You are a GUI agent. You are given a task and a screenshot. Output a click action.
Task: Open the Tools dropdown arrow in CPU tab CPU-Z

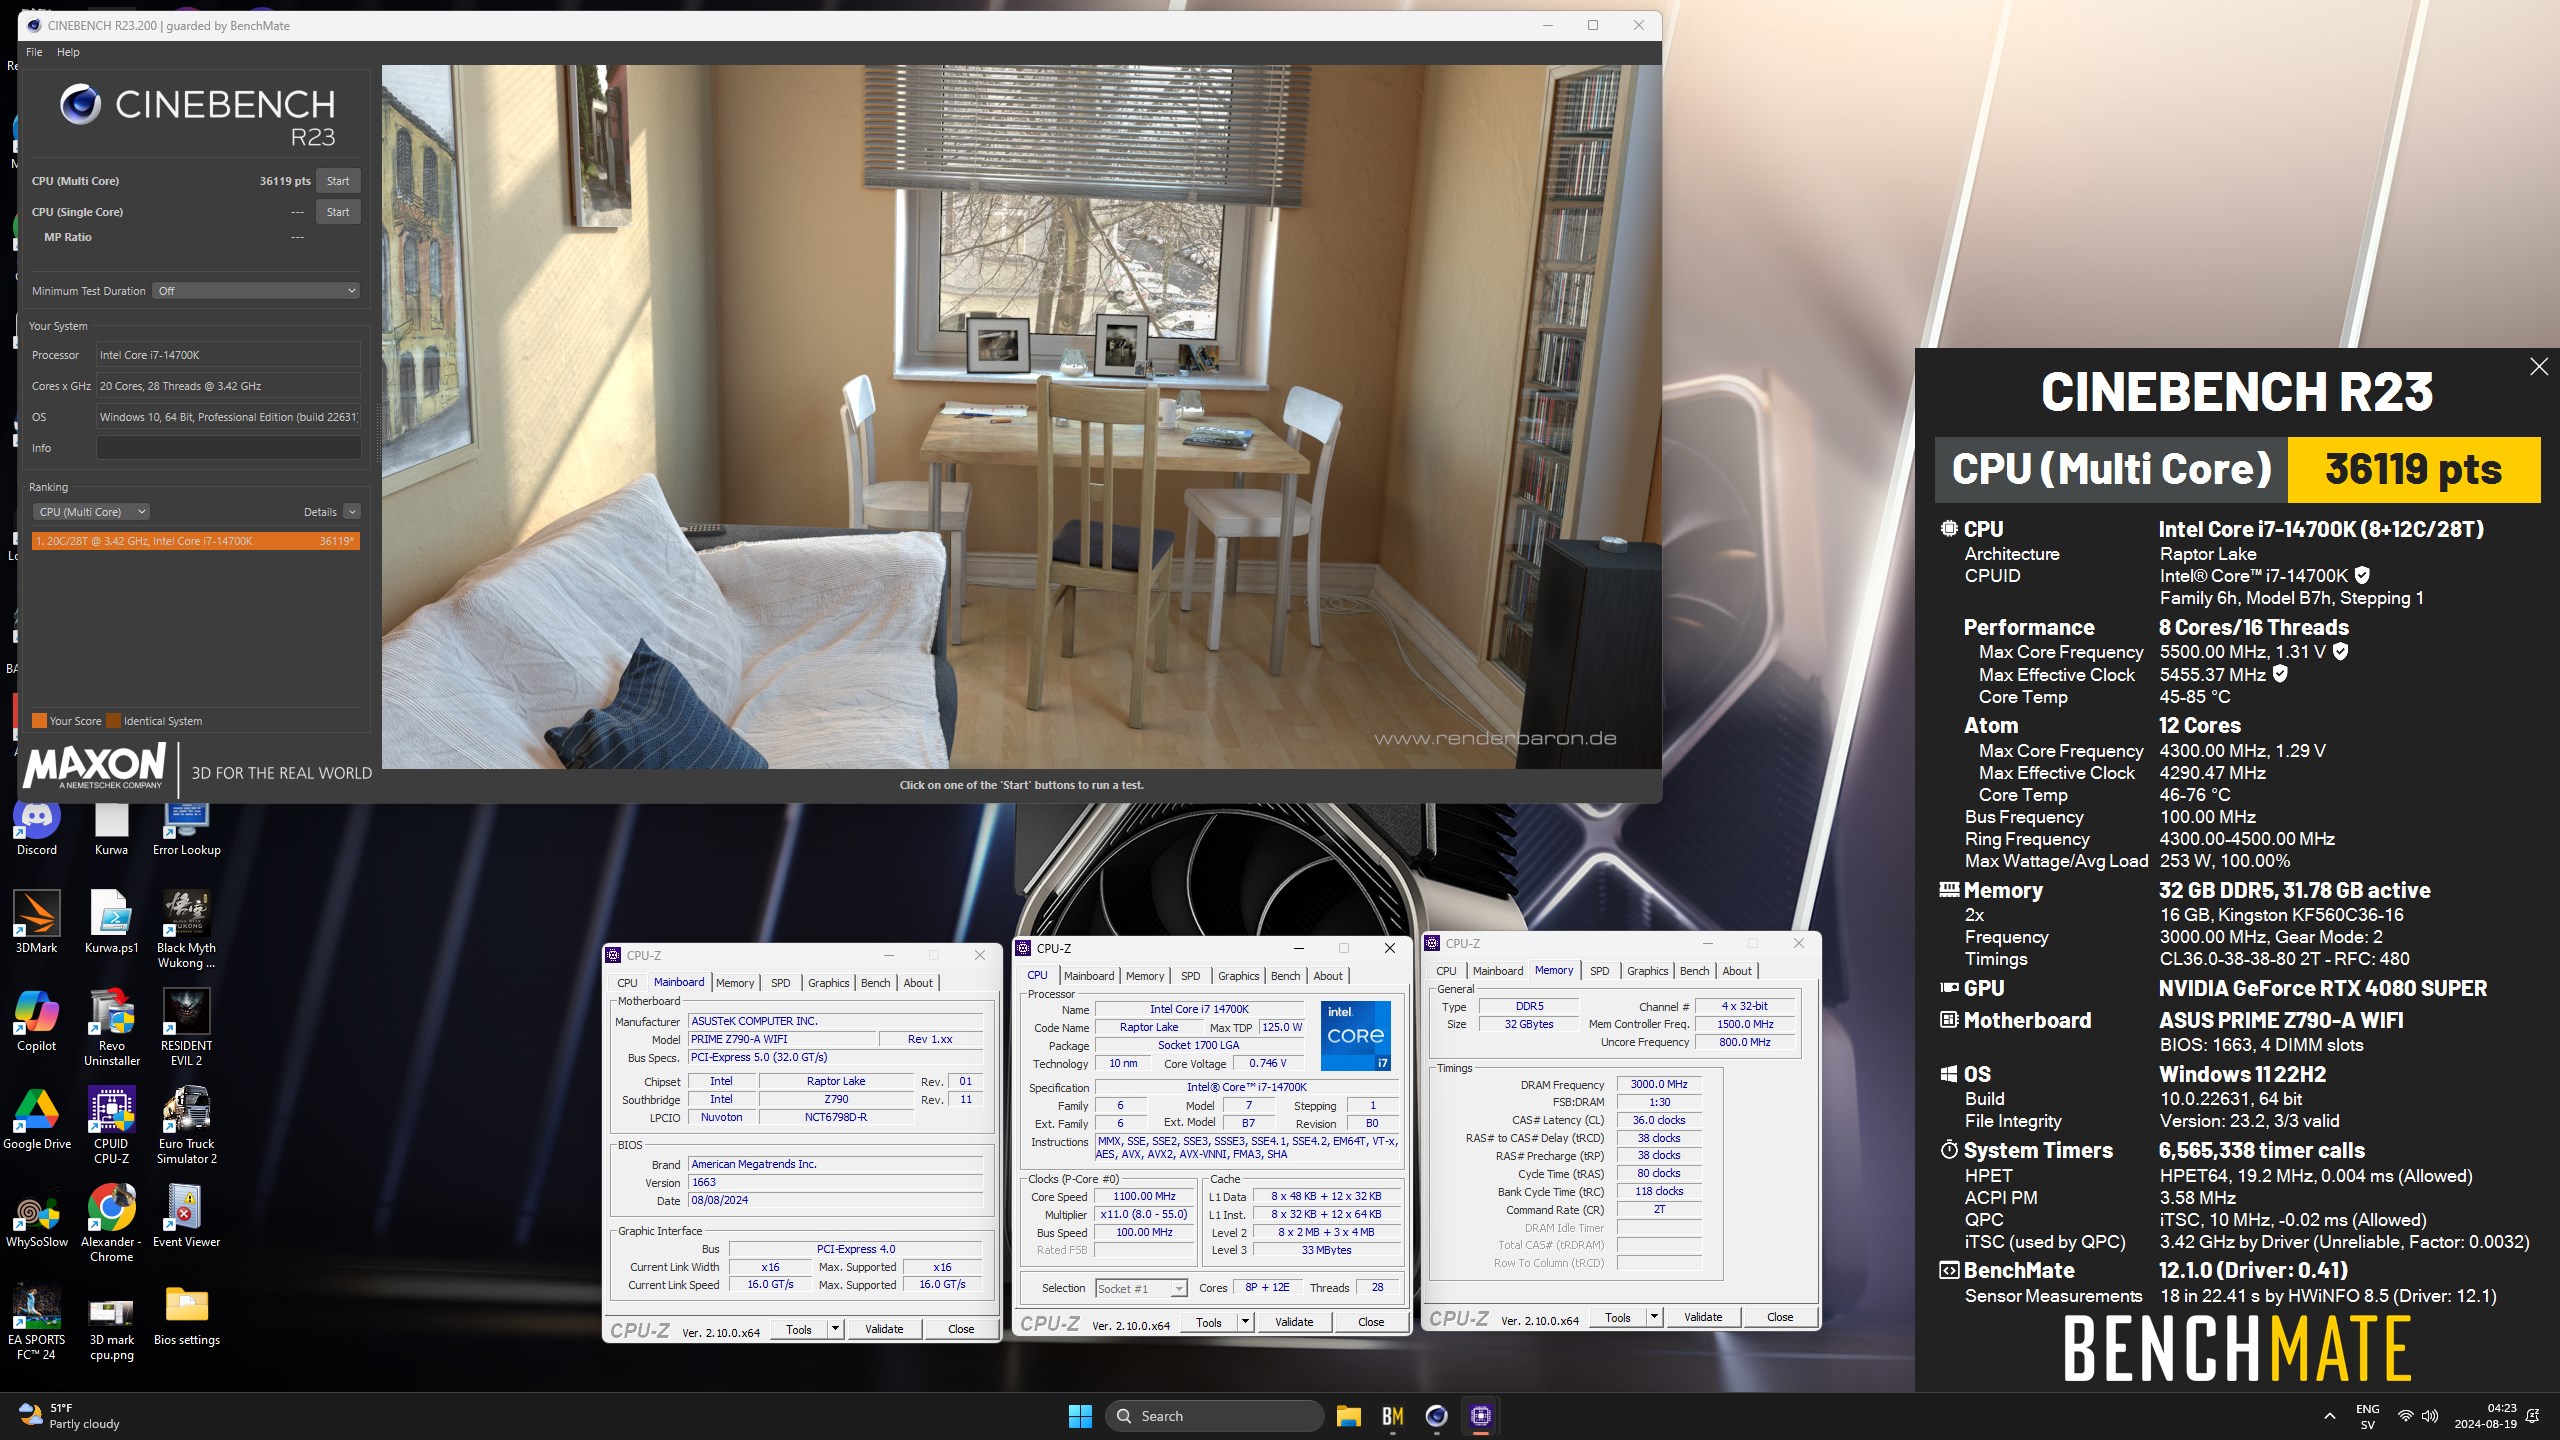coord(1245,1322)
